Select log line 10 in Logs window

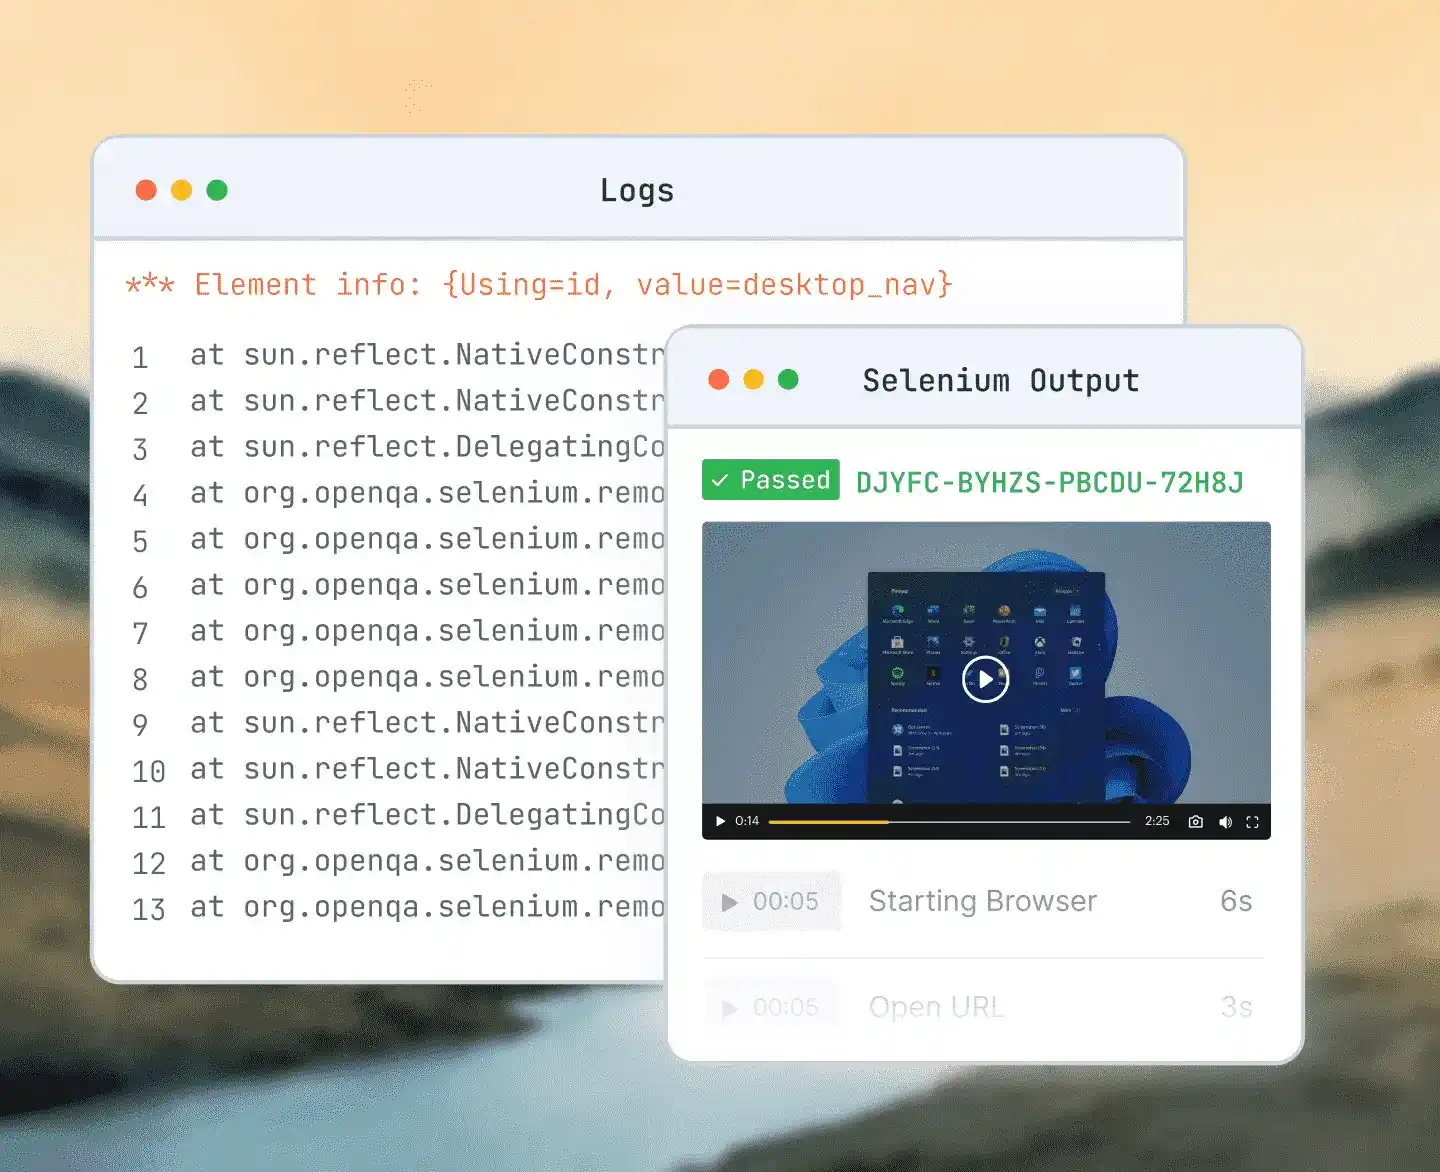(398, 770)
